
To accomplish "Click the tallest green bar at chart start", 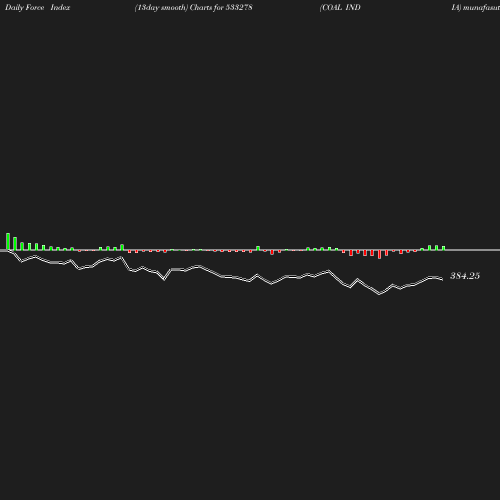I will [8, 241].
